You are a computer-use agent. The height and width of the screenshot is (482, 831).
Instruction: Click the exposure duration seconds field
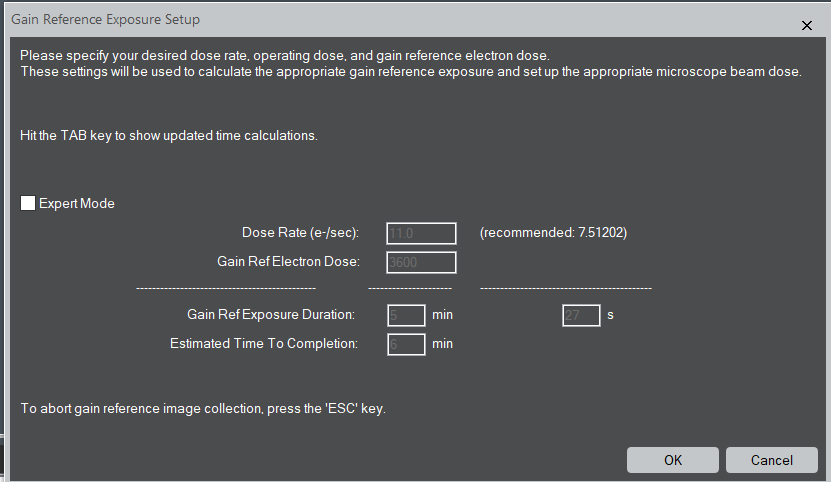click(x=581, y=316)
